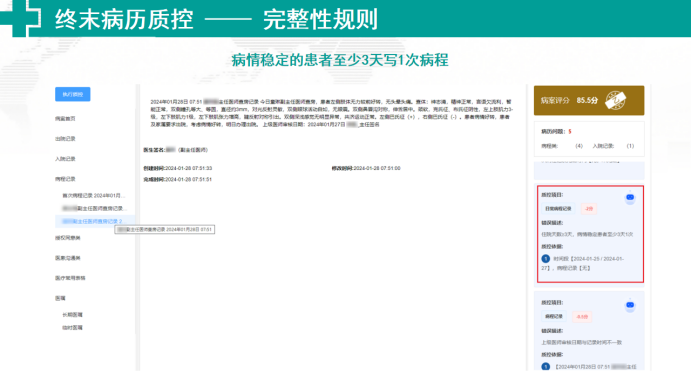Screen dimensions: 692x389
Task: Click the ward round record paragraph text
Action: click(331, 113)
